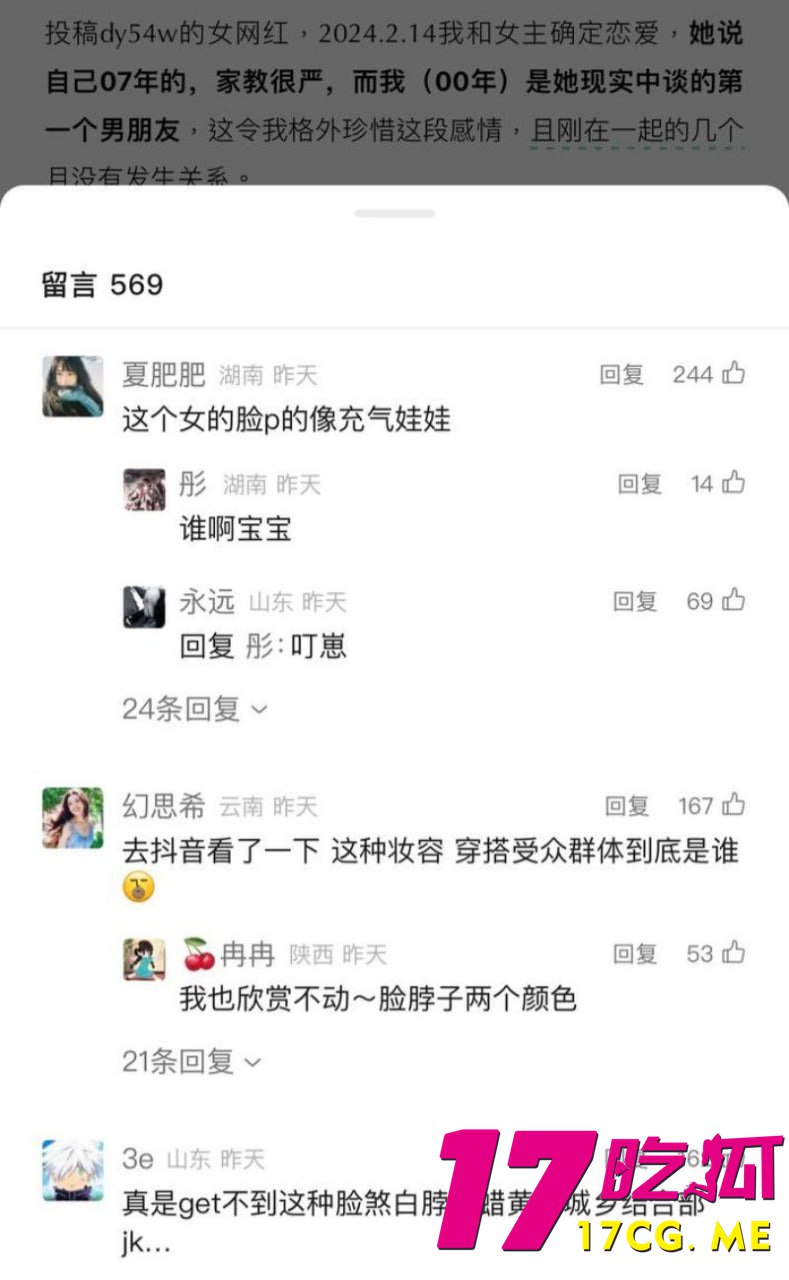Open 3e's profile avatar
Viewport: 789px width, 1280px height.
pyautogui.click(x=72, y=1170)
